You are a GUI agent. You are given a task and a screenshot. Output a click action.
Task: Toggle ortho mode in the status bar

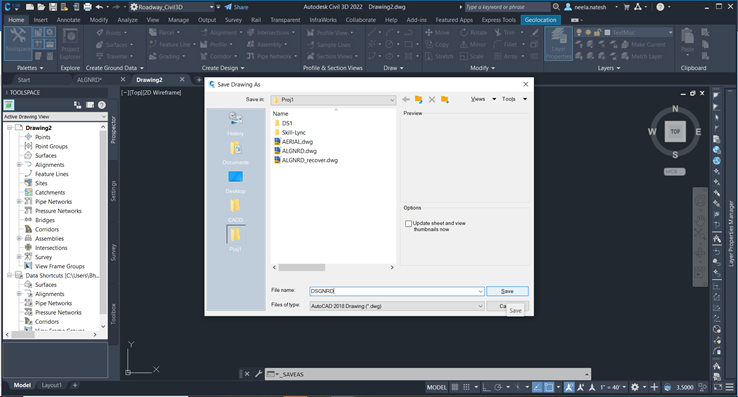tap(486, 387)
